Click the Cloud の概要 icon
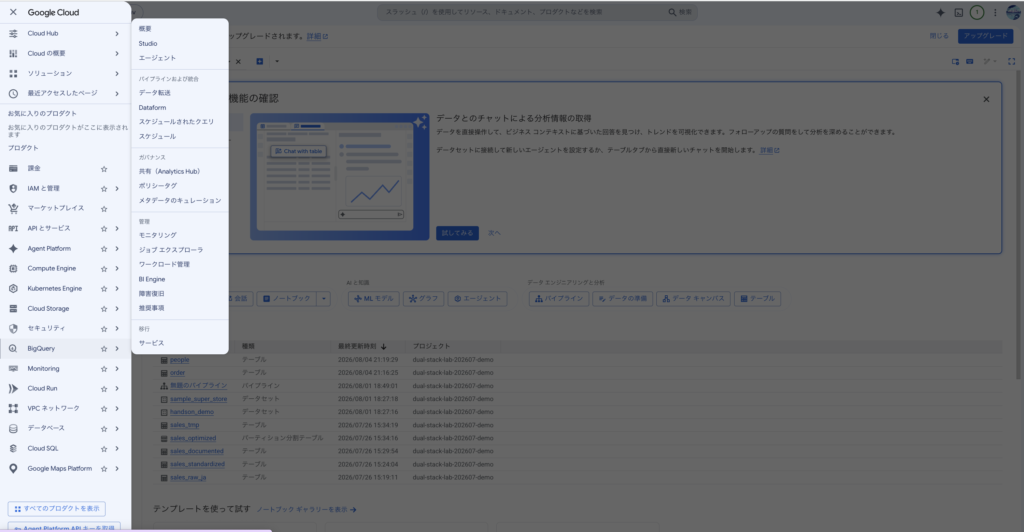 pyautogui.click(x=13, y=54)
